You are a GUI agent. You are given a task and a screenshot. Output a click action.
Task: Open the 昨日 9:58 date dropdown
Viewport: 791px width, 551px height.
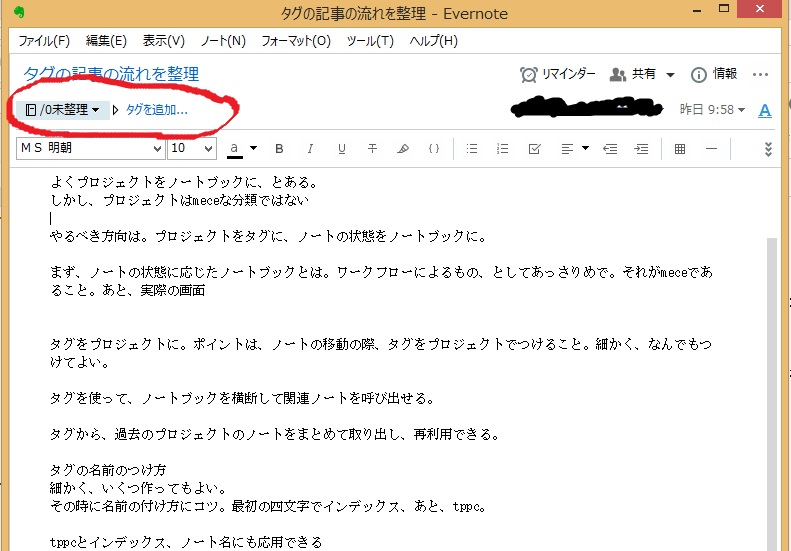(x=712, y=109)
